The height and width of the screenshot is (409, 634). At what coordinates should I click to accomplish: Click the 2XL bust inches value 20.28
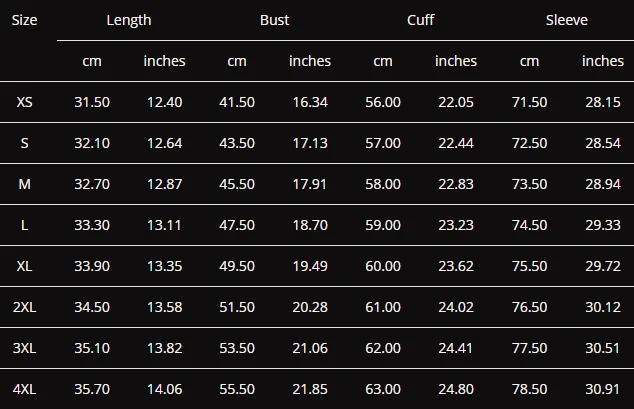pyautogui.click(x=310, y=307)
